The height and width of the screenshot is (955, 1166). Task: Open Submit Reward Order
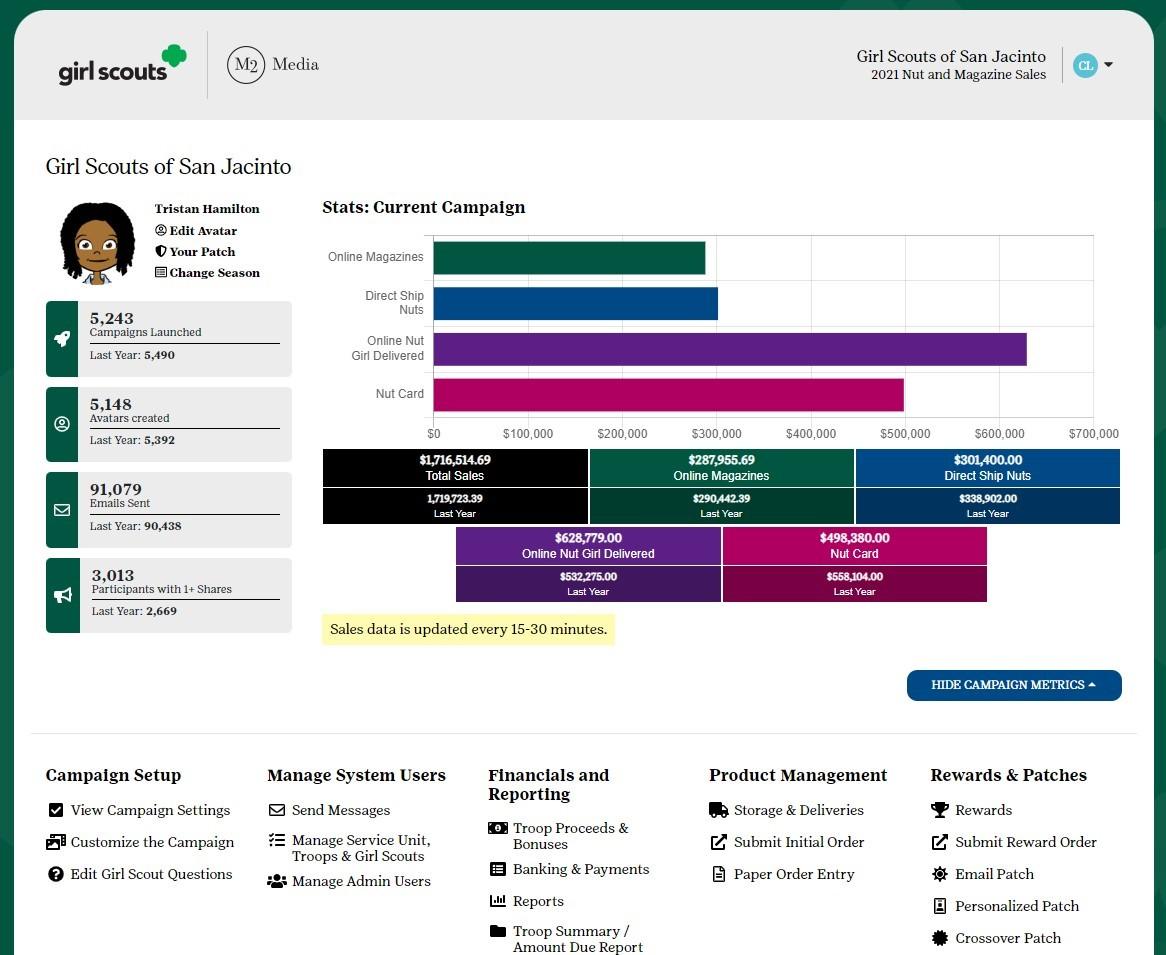pyautogui.click(x=1025, y=842)
